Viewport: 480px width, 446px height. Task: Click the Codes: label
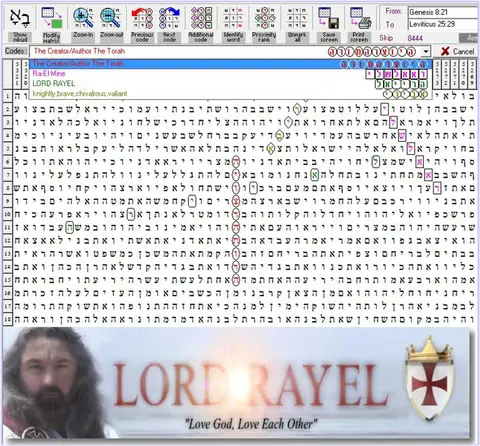[x=16, y=51]
